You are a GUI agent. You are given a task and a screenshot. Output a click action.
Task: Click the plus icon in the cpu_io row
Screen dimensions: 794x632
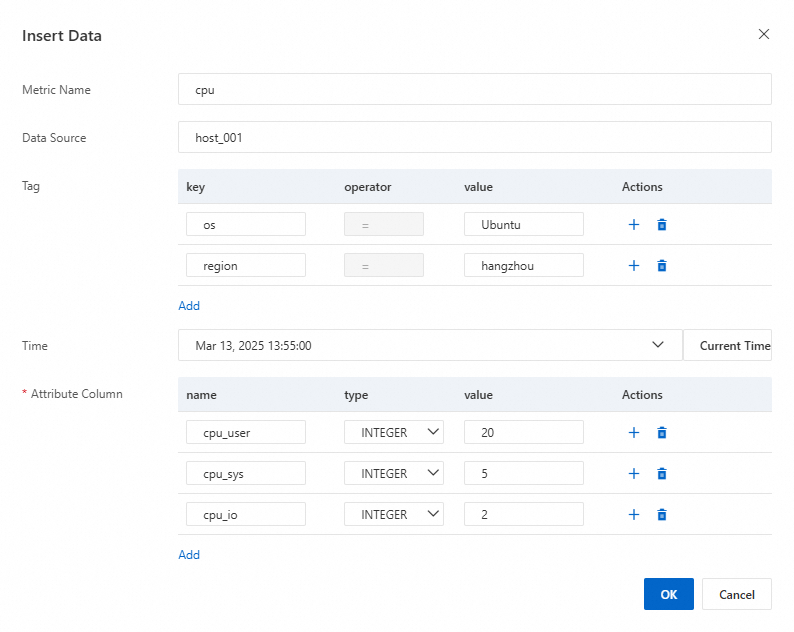click(x=633, y=515)
